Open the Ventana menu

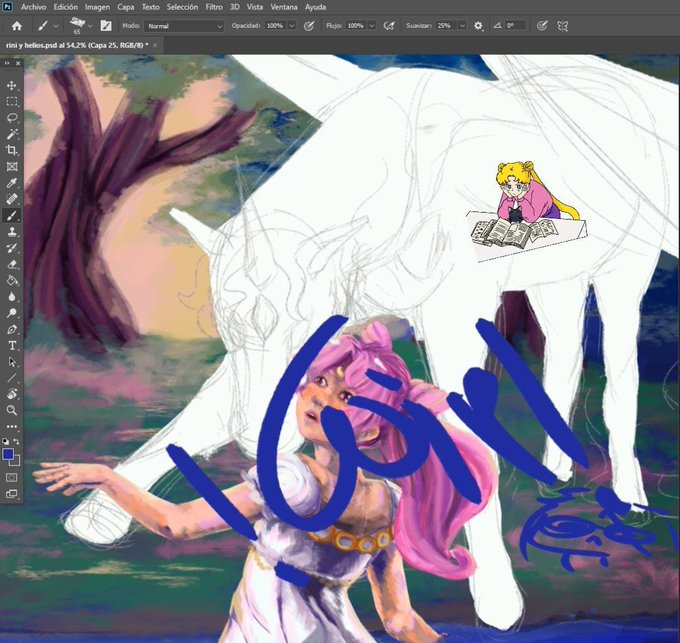pyautogui.click(x=284, y=7)
